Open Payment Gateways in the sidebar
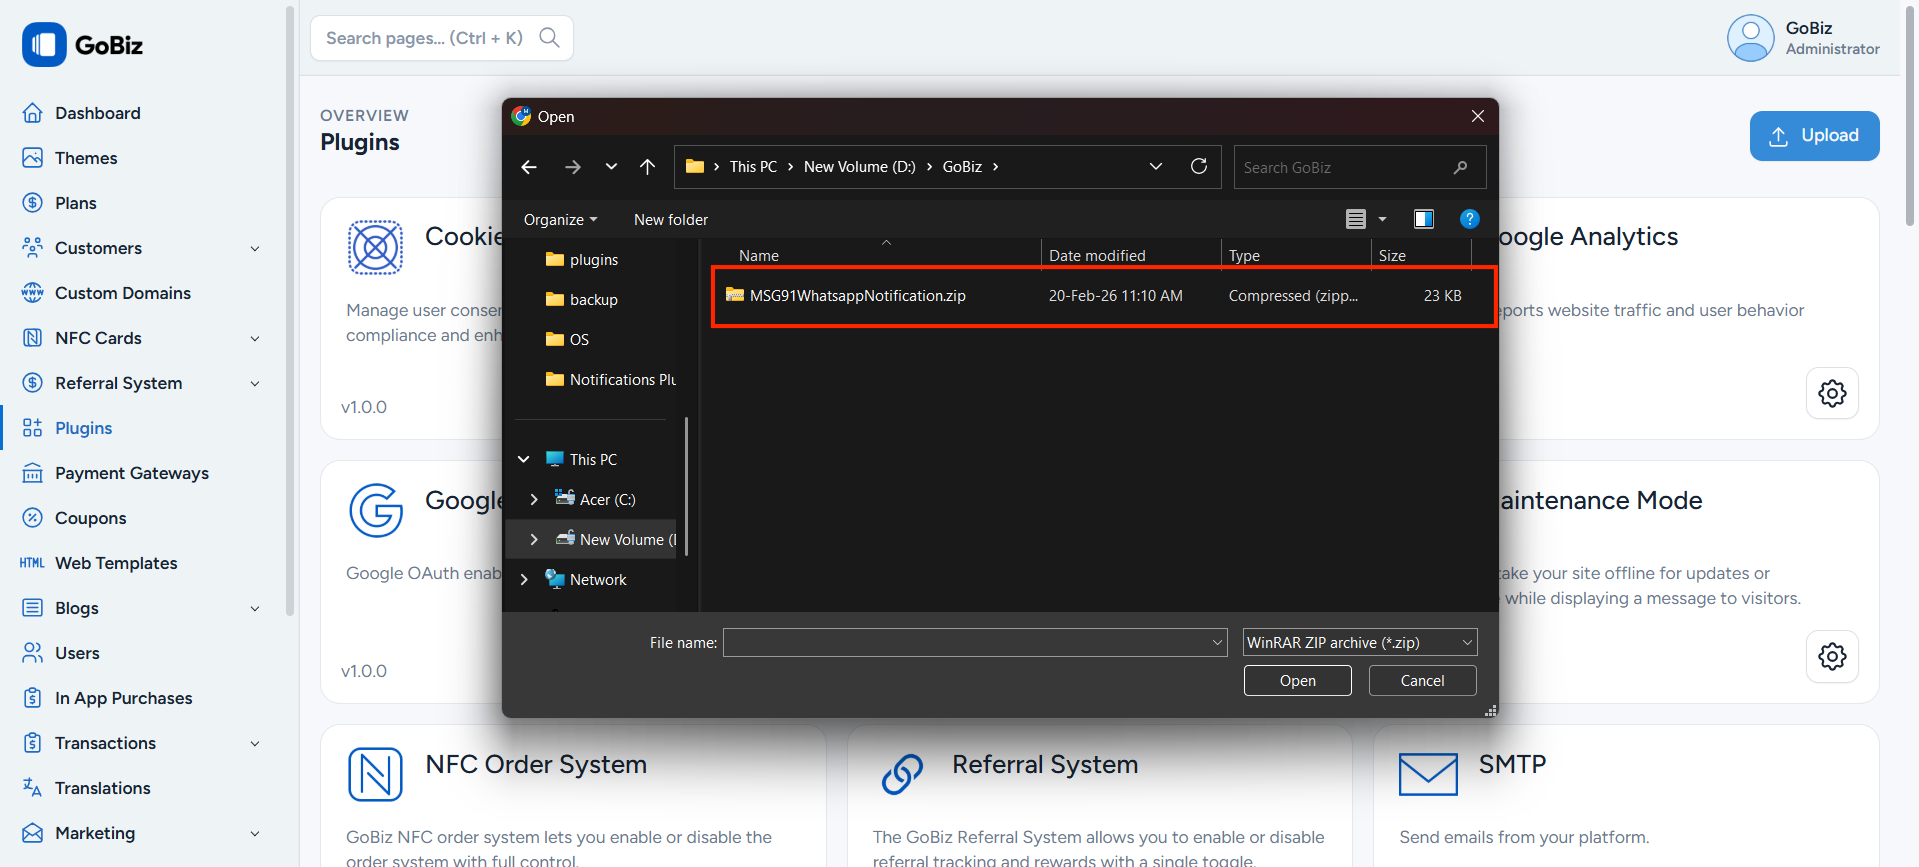Image resolution: width=1919 pixels, height=867 pixels. tap(131, 473)
